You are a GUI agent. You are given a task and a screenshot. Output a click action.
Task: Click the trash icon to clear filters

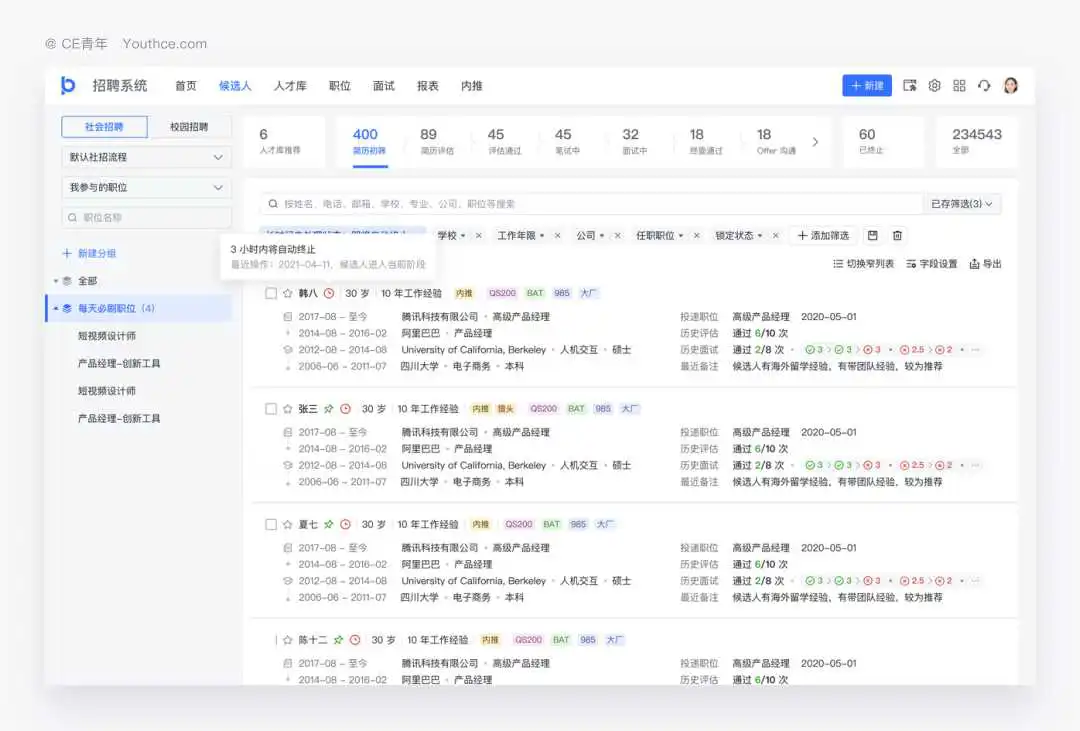[897, 236]
